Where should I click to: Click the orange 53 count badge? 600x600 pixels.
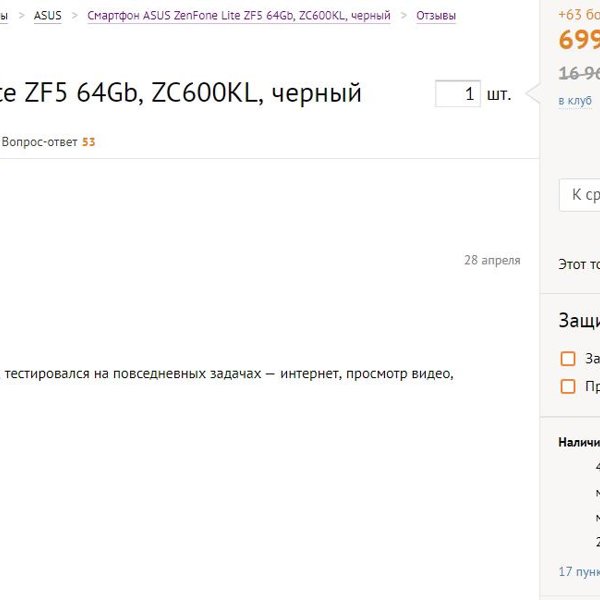88,142
